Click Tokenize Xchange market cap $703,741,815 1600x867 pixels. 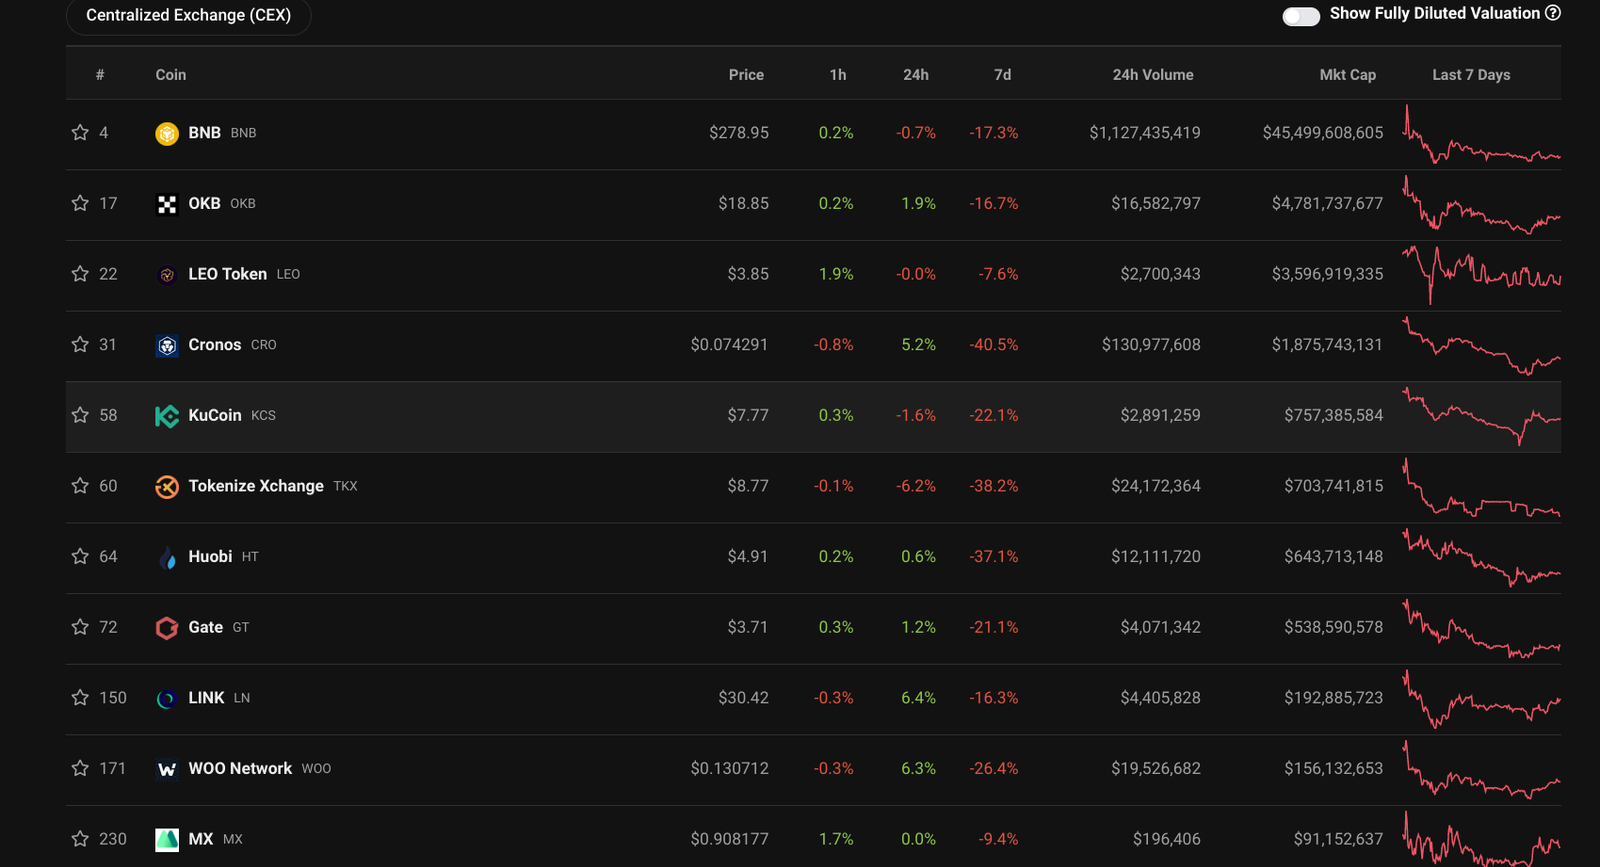[x=1334, y=486]
